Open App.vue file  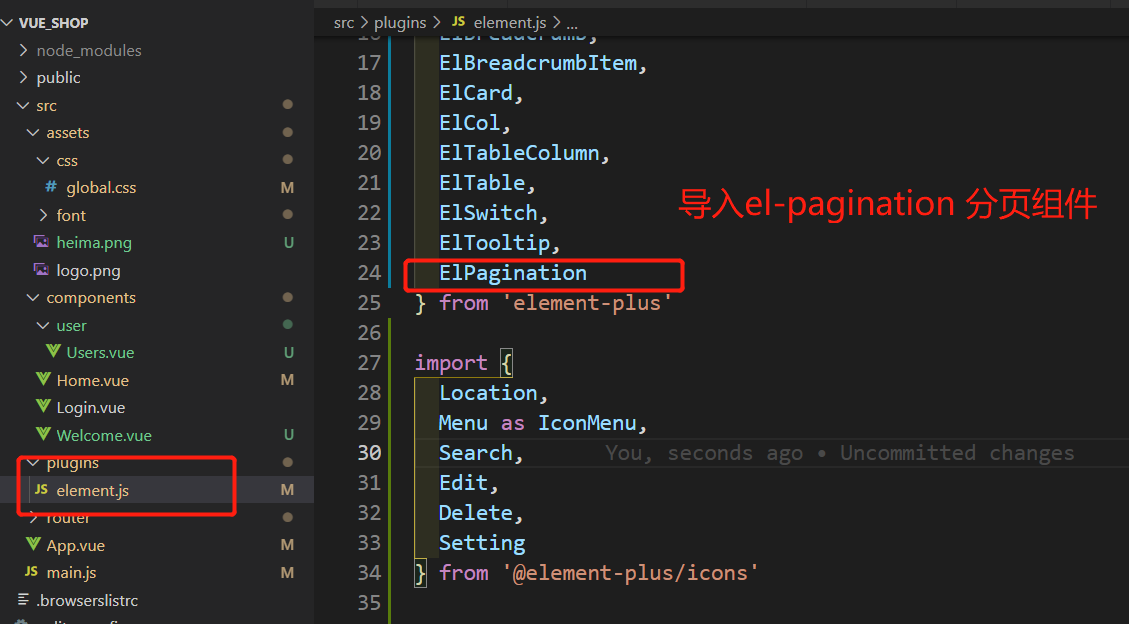point(76,546)
